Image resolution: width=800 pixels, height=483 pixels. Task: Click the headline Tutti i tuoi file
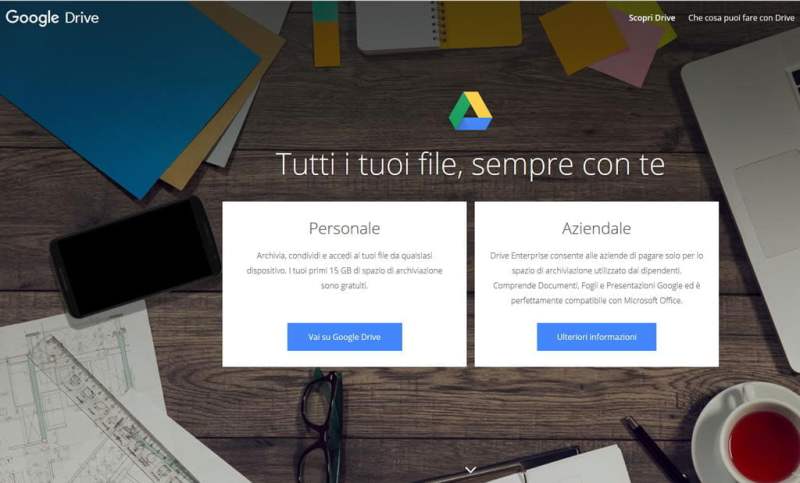470,165
